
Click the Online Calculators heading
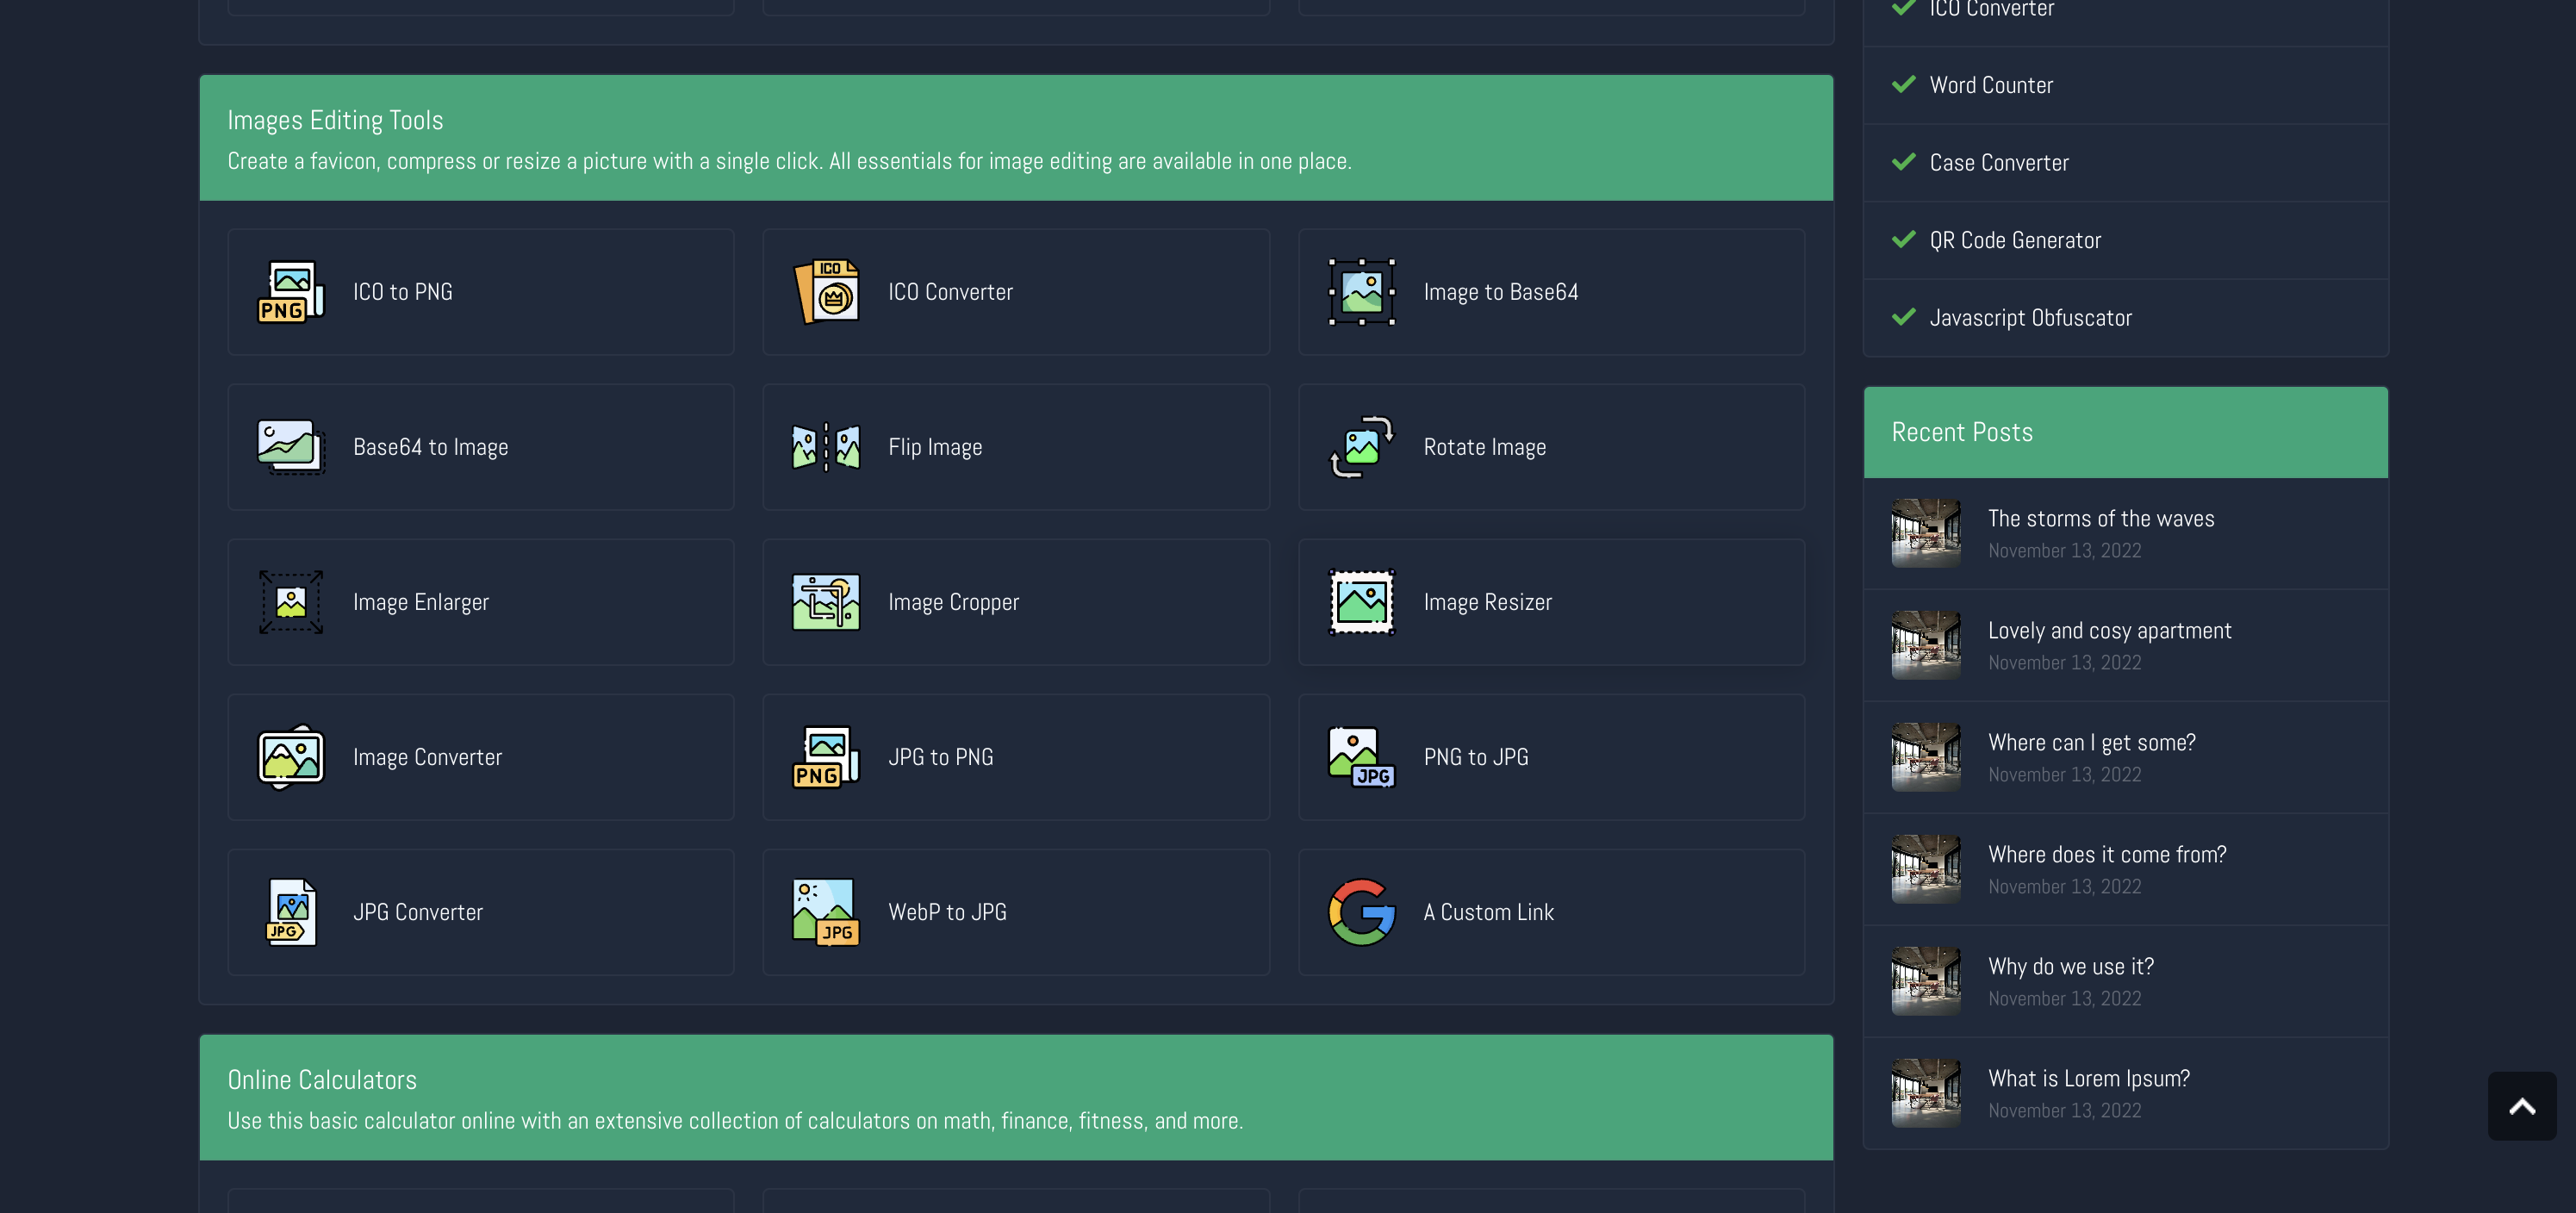tap(322, 1080)
